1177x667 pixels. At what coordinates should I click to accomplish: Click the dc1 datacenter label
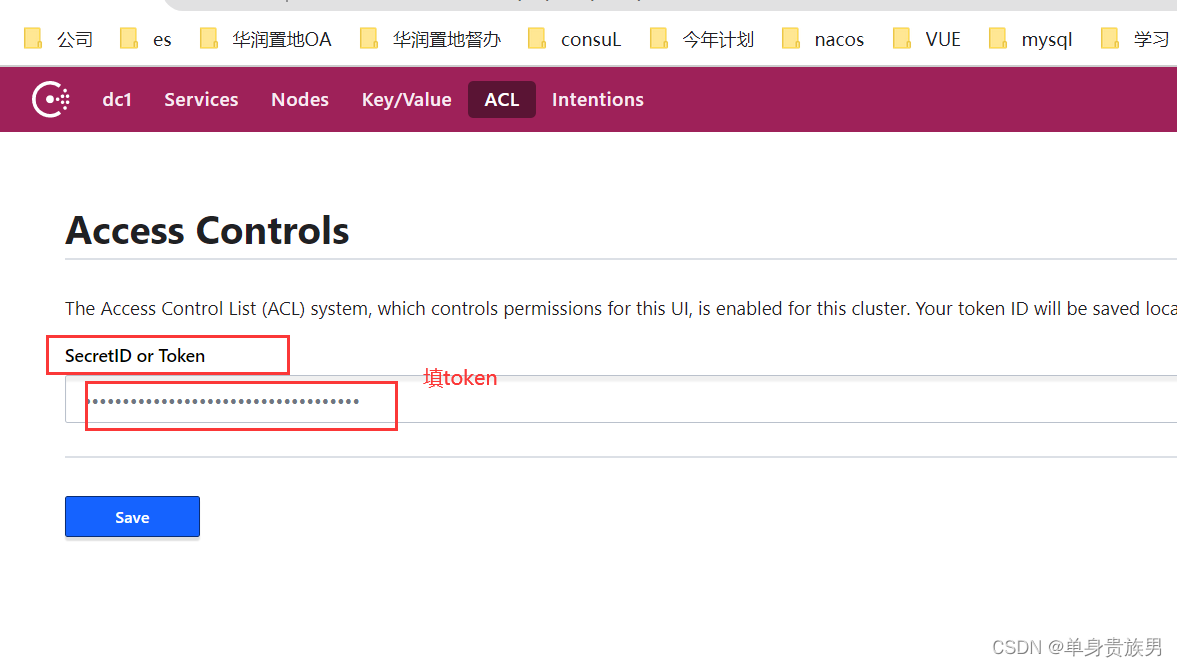coord(117,99)
